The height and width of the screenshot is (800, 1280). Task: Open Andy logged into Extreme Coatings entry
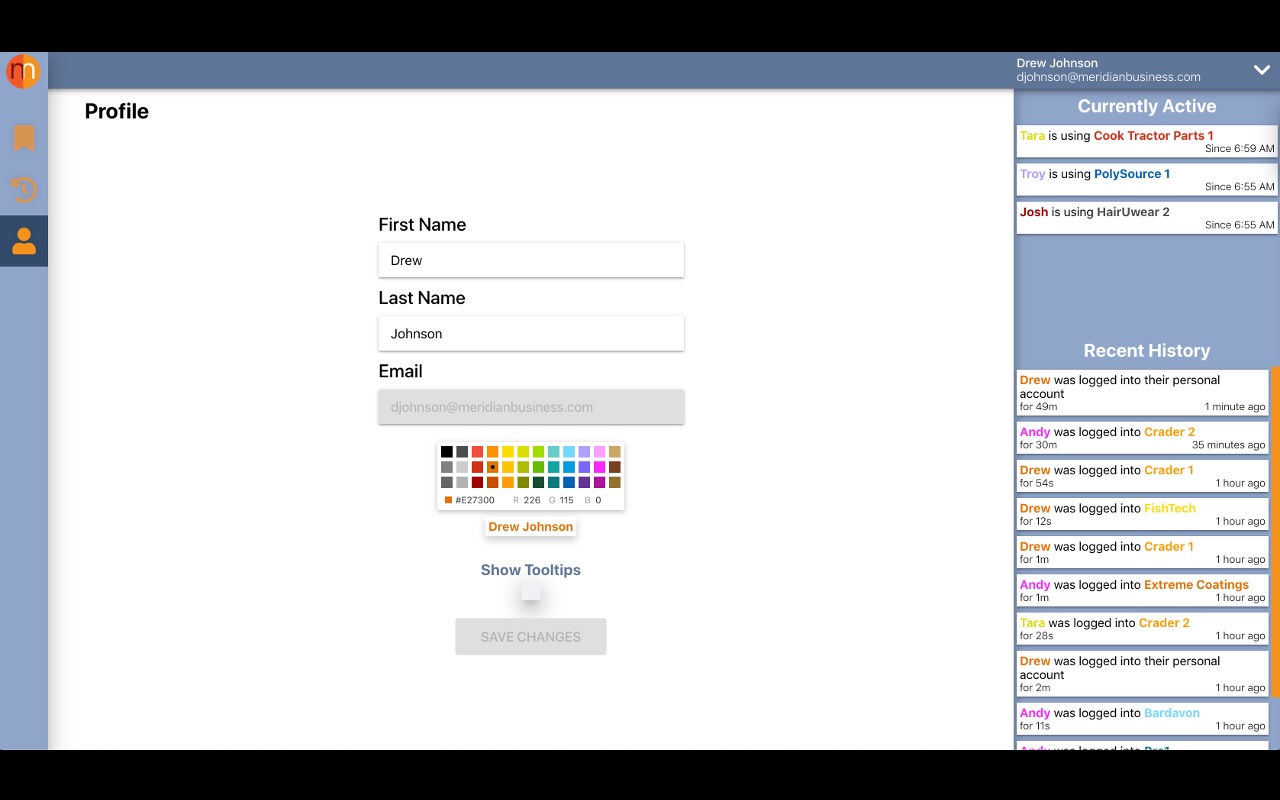(1142, 590)
